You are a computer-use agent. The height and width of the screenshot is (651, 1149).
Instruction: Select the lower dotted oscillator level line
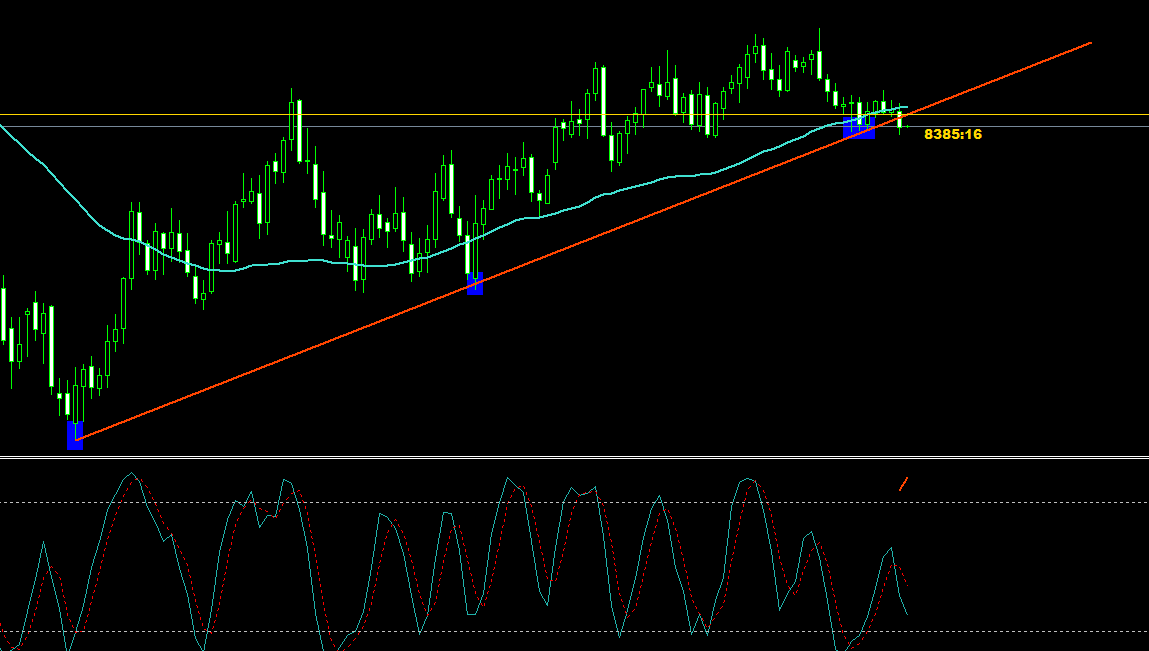click(500, 631)
